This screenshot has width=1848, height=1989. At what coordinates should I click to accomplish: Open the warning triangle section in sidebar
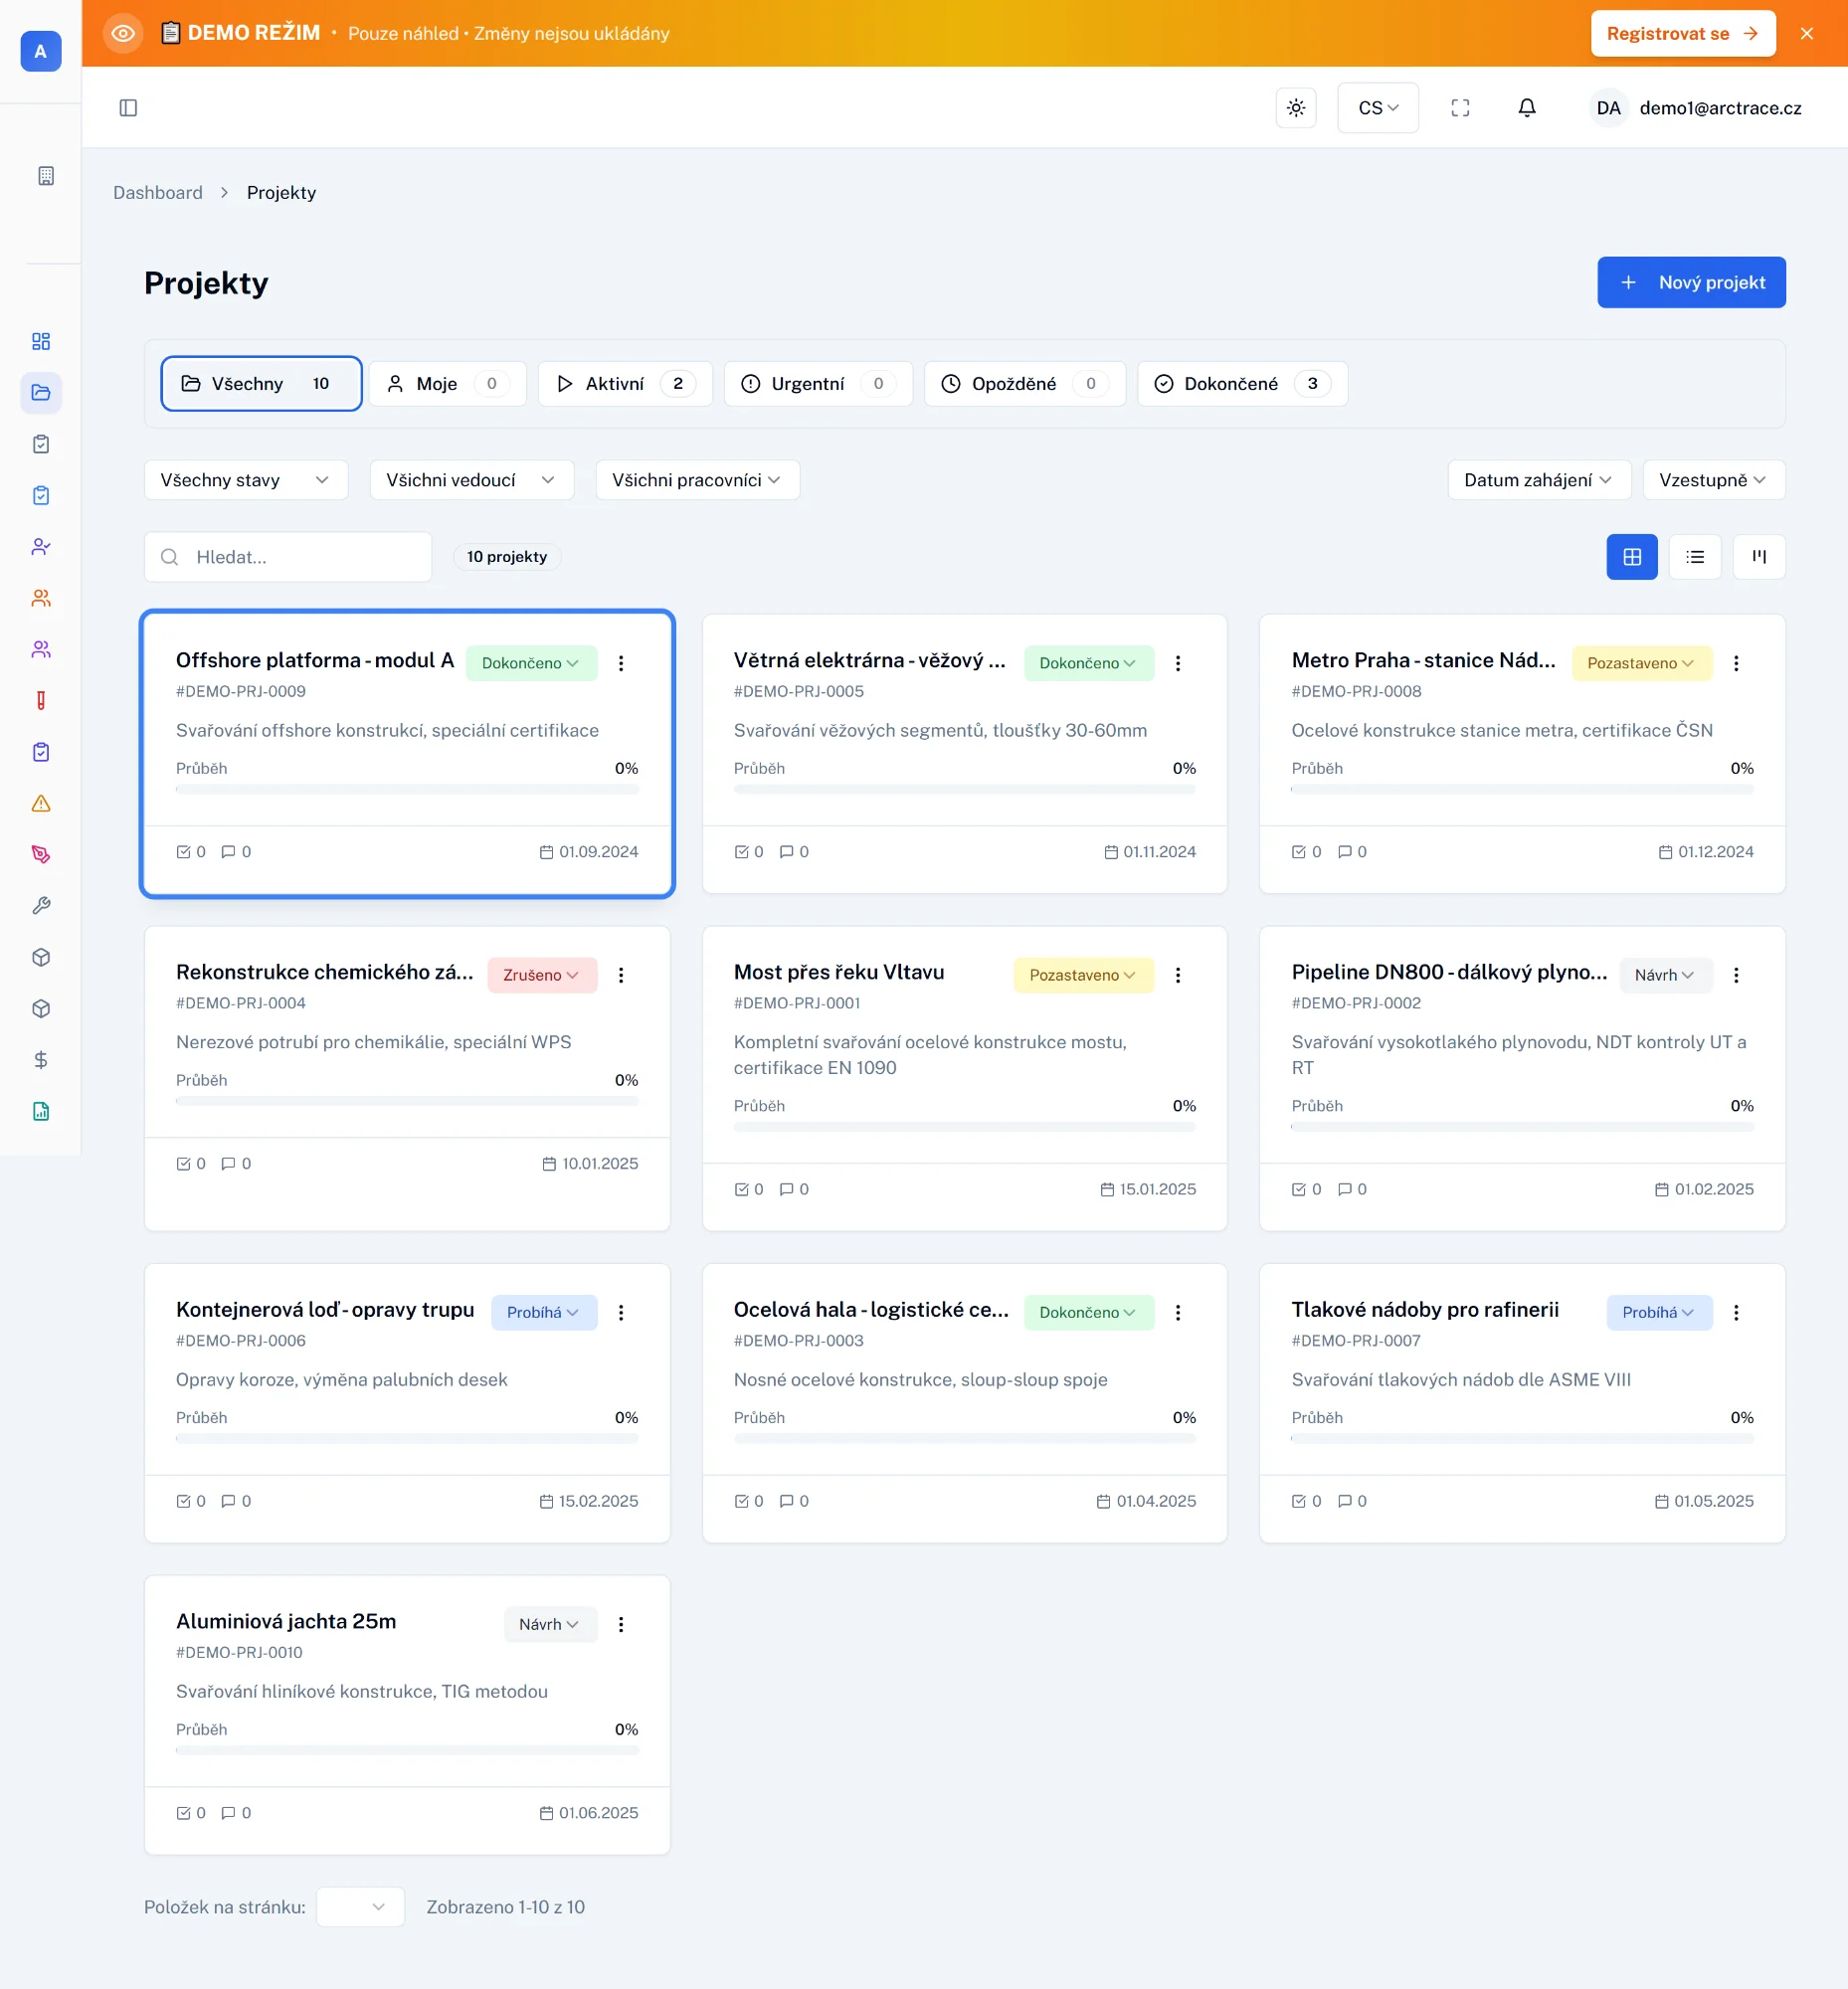(41, 803)
